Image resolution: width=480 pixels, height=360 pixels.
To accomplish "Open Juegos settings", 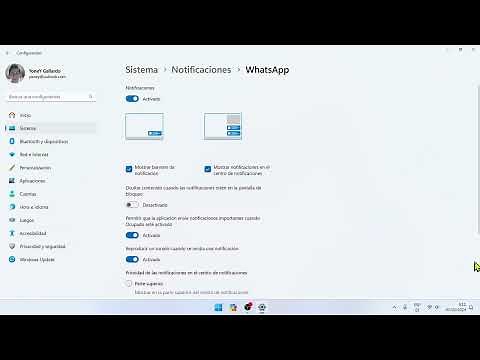I will [x=50, y=220].
